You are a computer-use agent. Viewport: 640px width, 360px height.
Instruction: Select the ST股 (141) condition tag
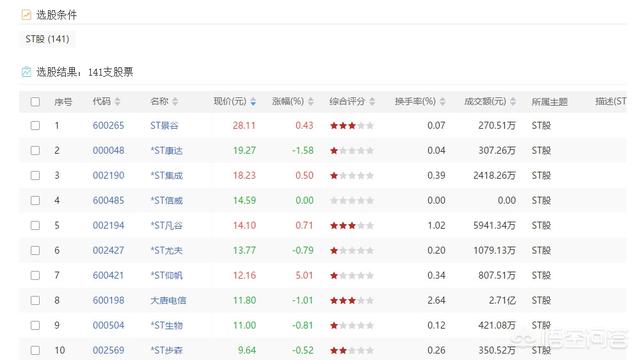[47, 39]
